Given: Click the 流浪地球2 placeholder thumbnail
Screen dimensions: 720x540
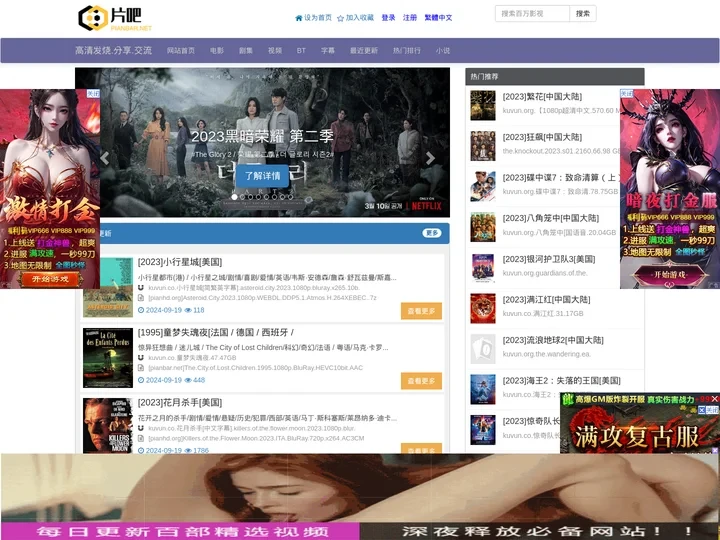Looking at the screenshot, I should [x=483, y=349].
